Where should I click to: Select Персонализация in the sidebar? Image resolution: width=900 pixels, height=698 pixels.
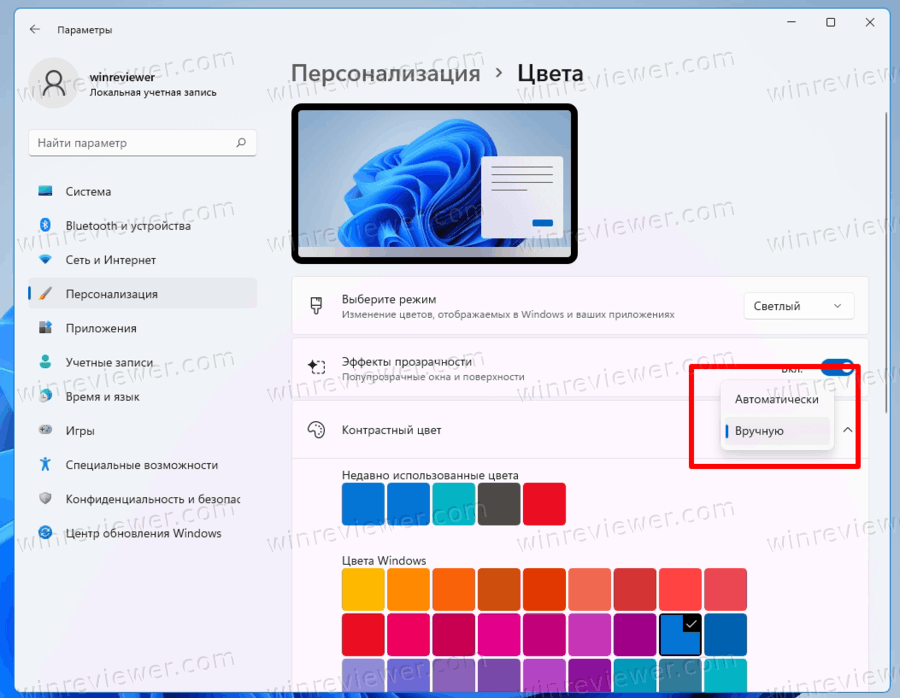(x=142, y=294)
